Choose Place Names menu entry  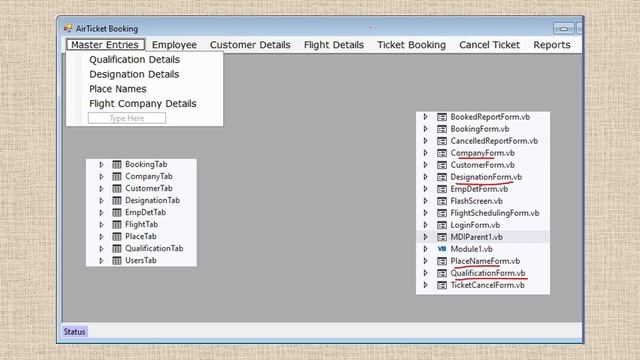(118, 89)
